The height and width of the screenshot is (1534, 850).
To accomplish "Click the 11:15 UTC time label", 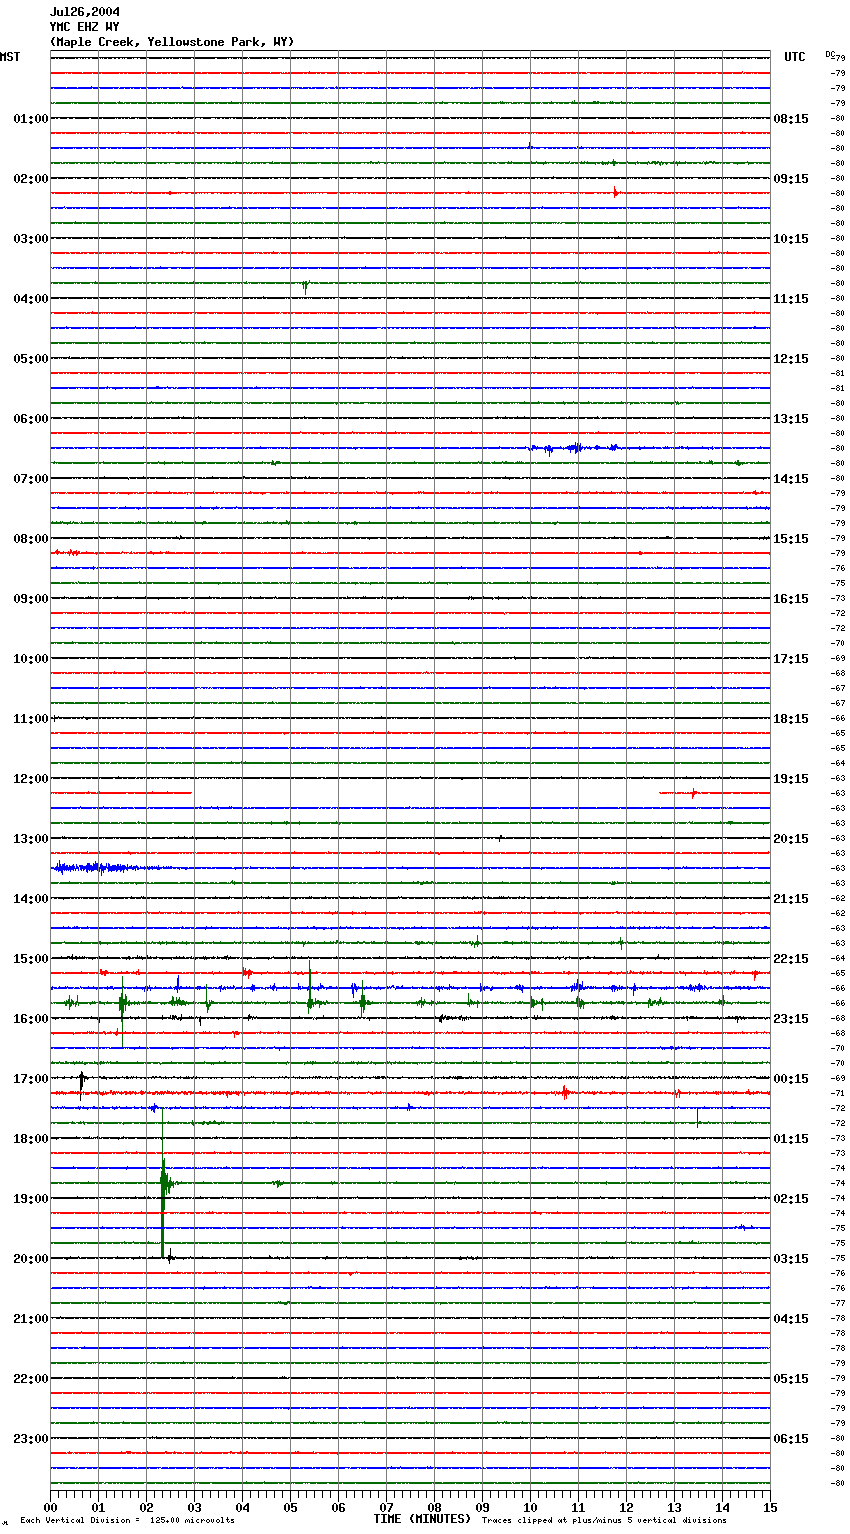I will pos(791,299).
